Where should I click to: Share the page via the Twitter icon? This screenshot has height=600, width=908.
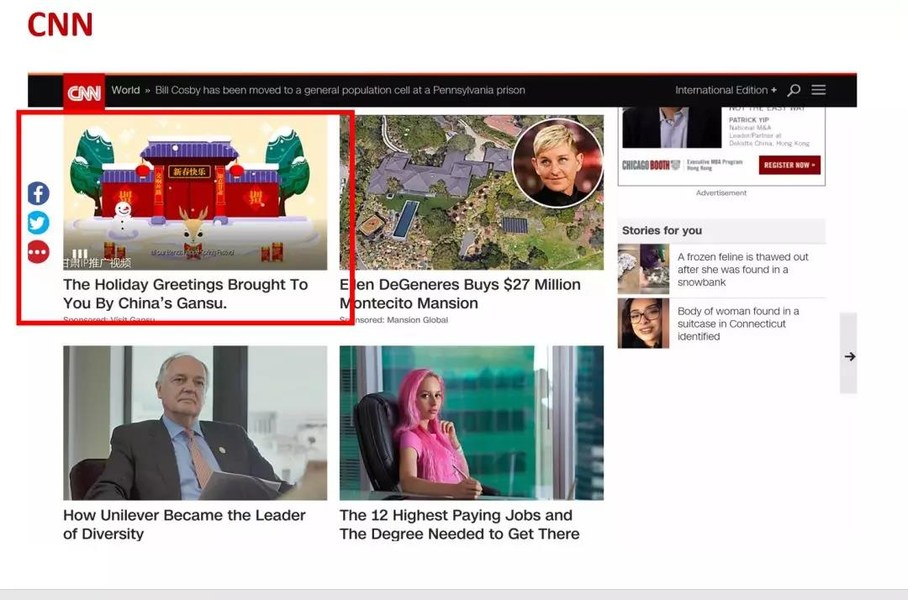(x=38, y=223)
